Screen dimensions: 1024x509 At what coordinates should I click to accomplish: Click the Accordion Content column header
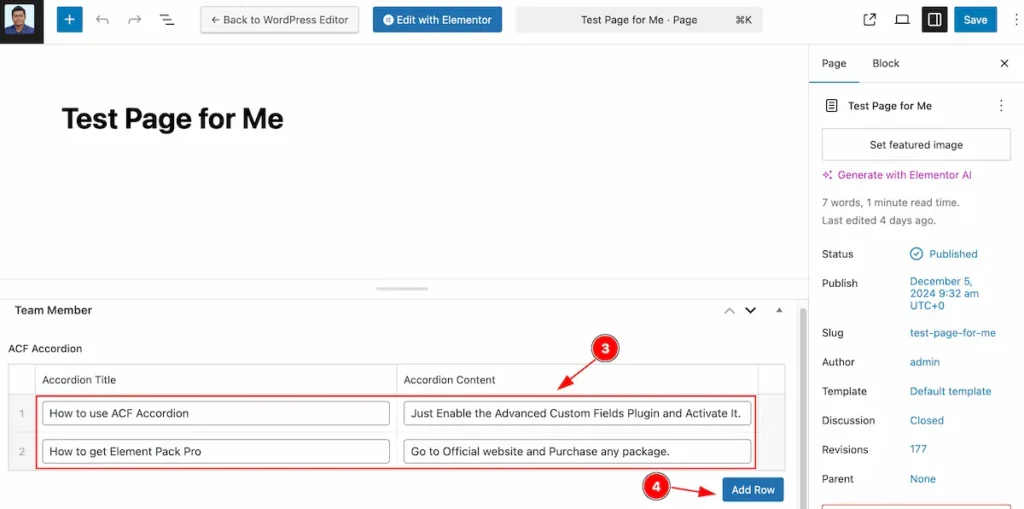449,380
